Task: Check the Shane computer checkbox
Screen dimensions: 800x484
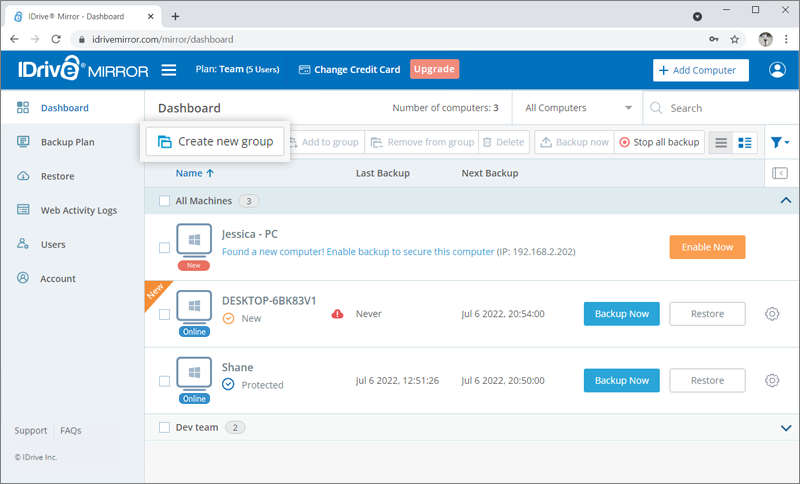Action: (x=164, y=381)
